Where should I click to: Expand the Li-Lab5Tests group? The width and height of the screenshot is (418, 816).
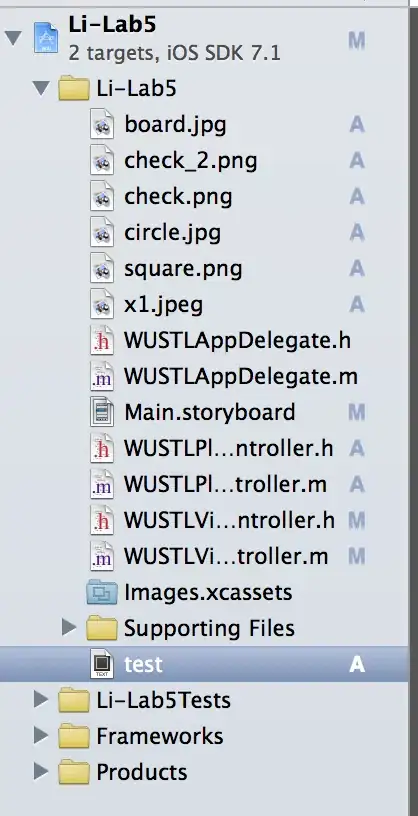41,699
